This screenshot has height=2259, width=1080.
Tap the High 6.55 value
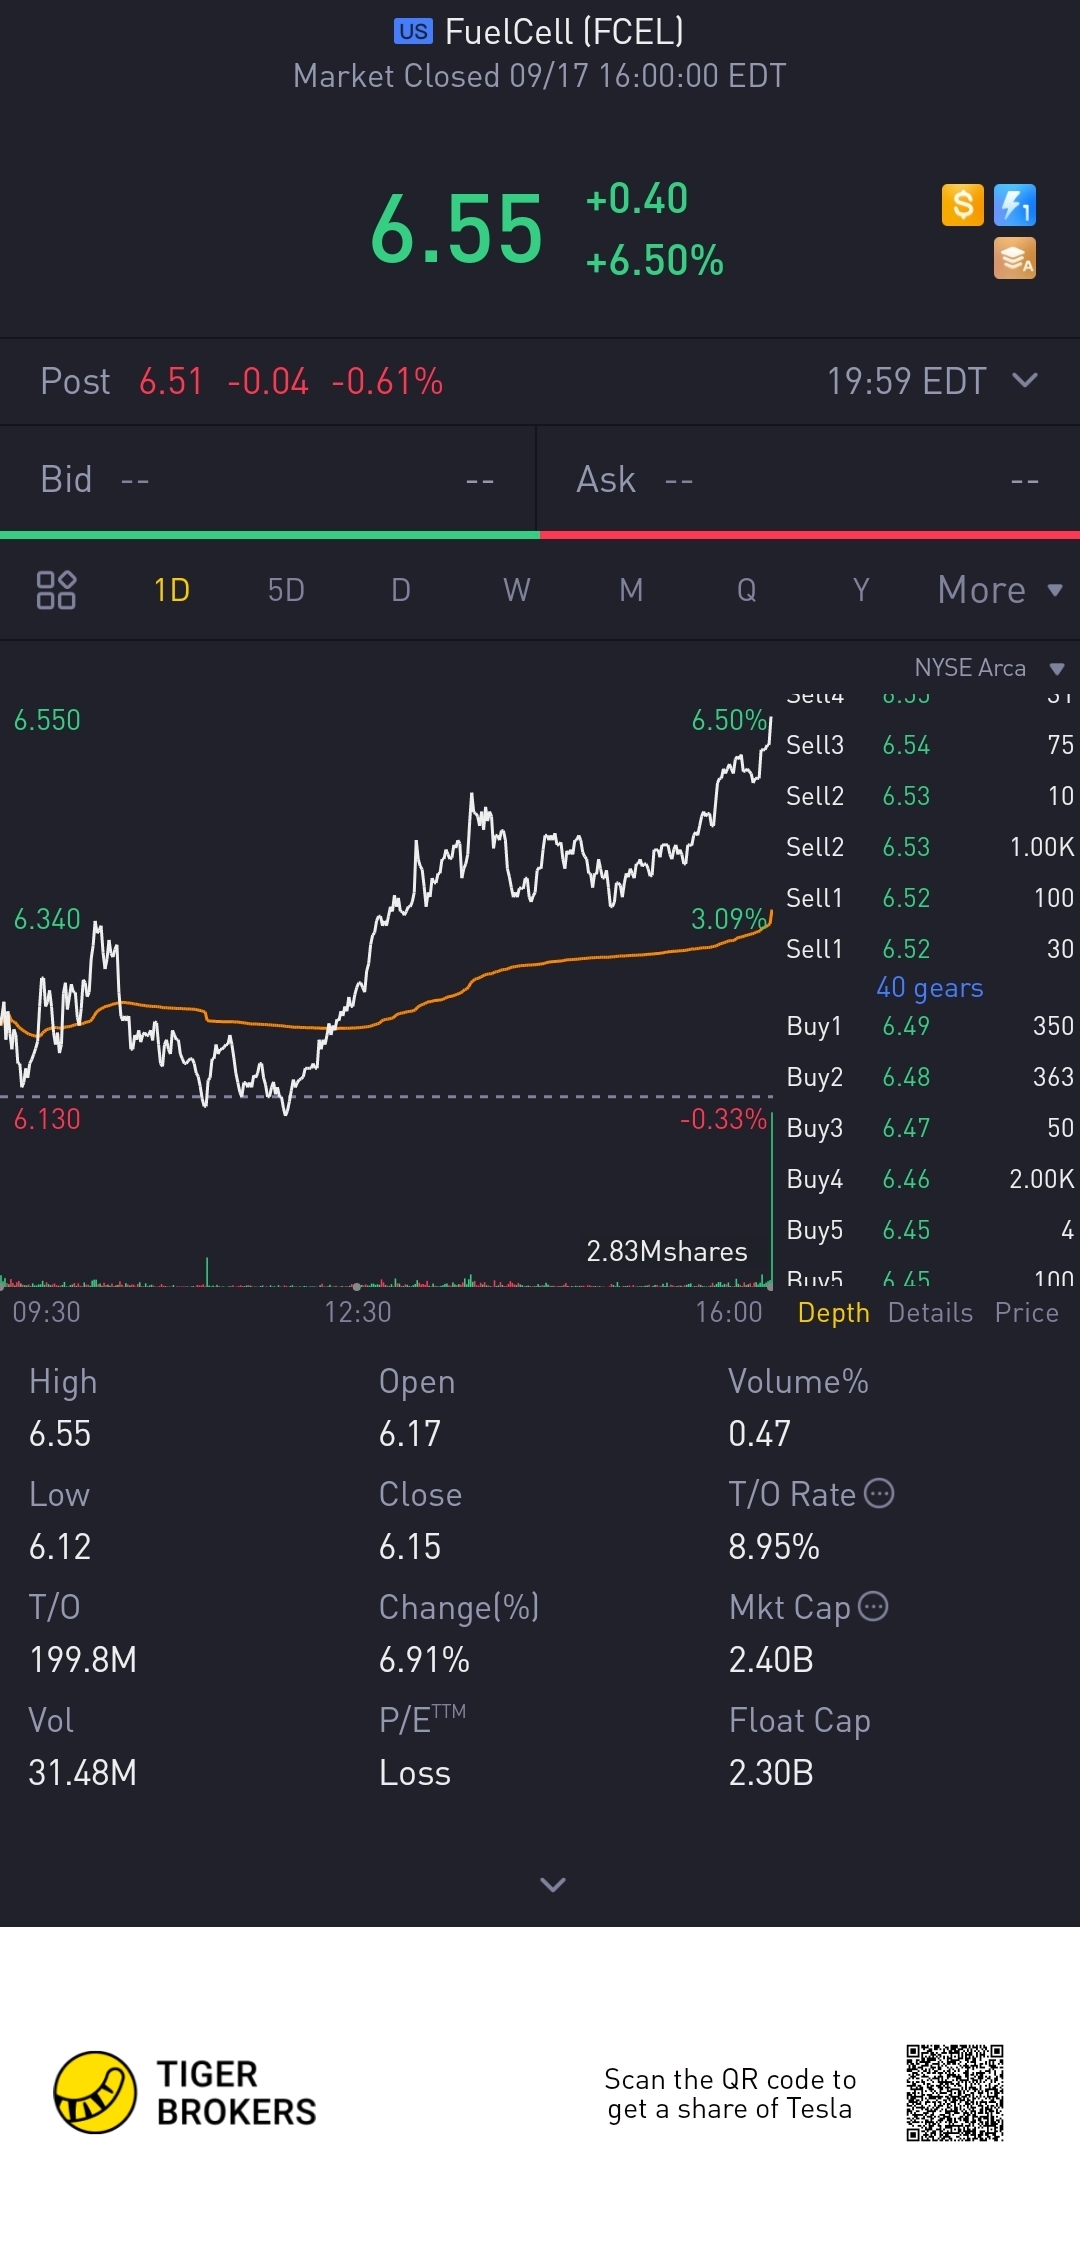[60, 1434]
